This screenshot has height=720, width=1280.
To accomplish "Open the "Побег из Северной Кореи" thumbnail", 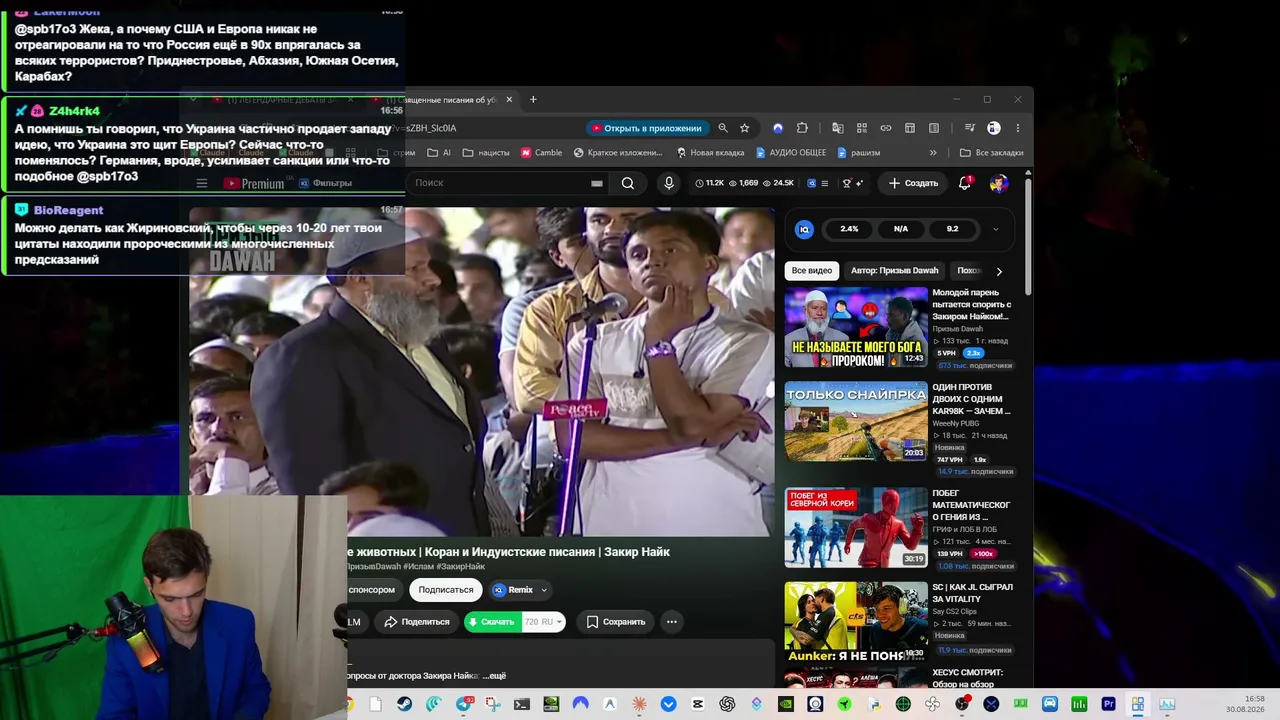I will [x=856, y=527].
